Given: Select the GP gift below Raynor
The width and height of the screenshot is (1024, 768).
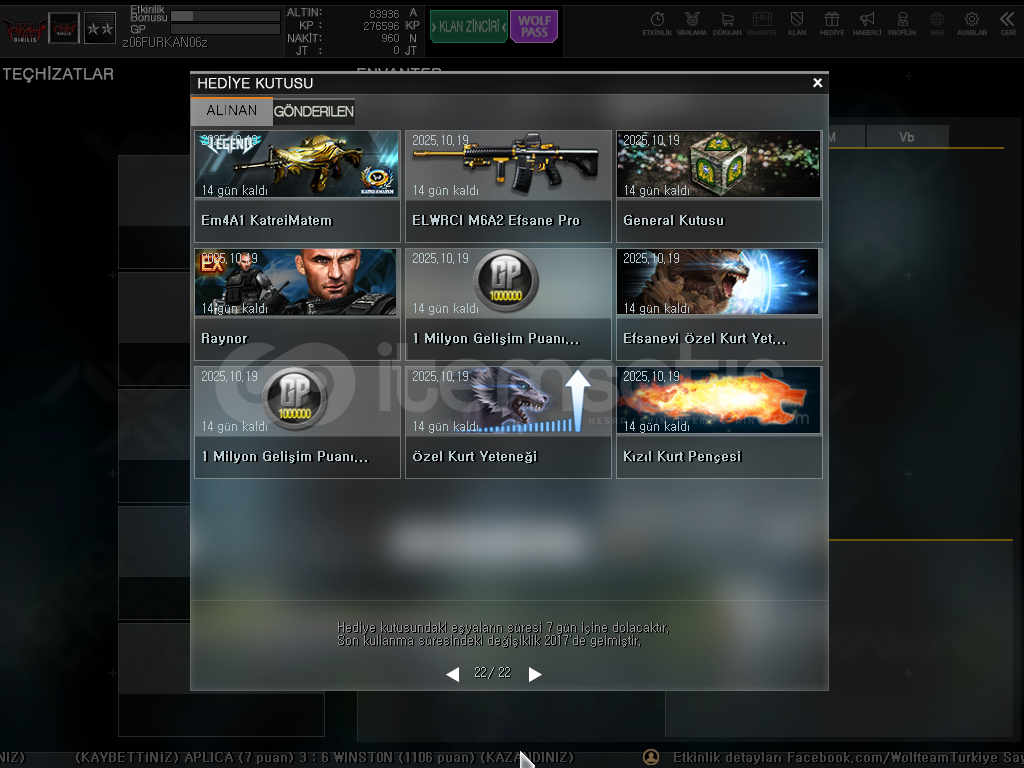Looking at the screenshot, I should click(x=297, y=422).
